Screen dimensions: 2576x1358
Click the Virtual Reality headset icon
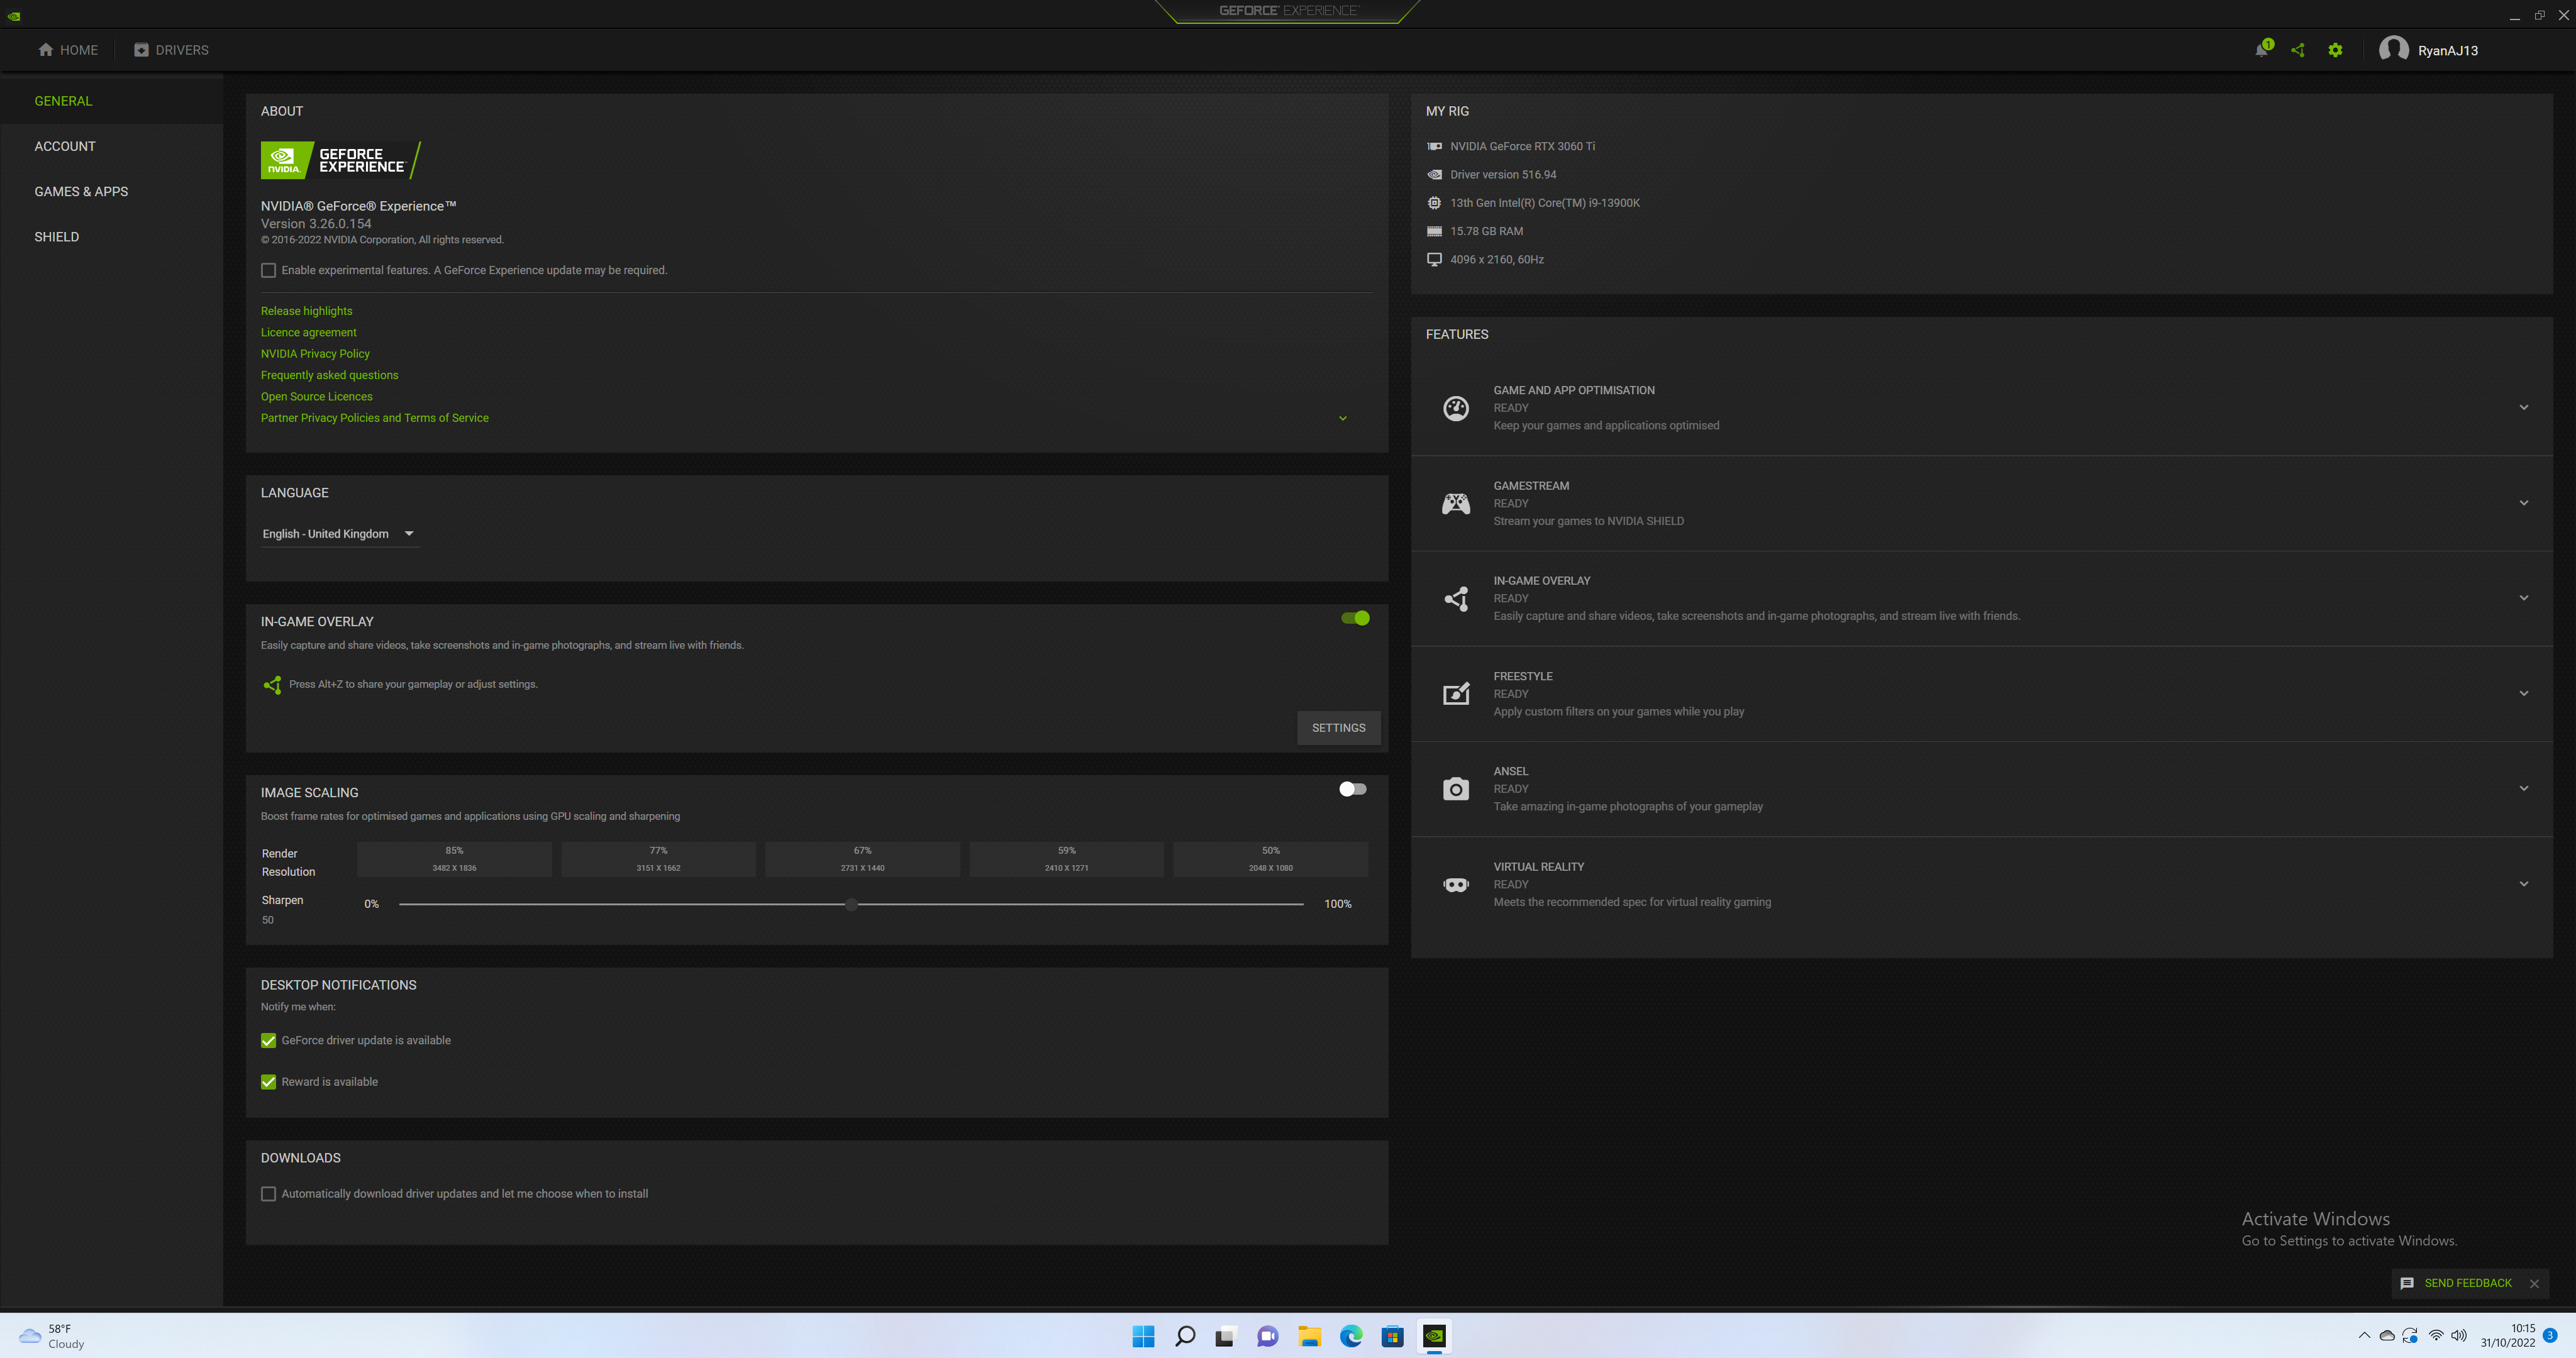1456,884
